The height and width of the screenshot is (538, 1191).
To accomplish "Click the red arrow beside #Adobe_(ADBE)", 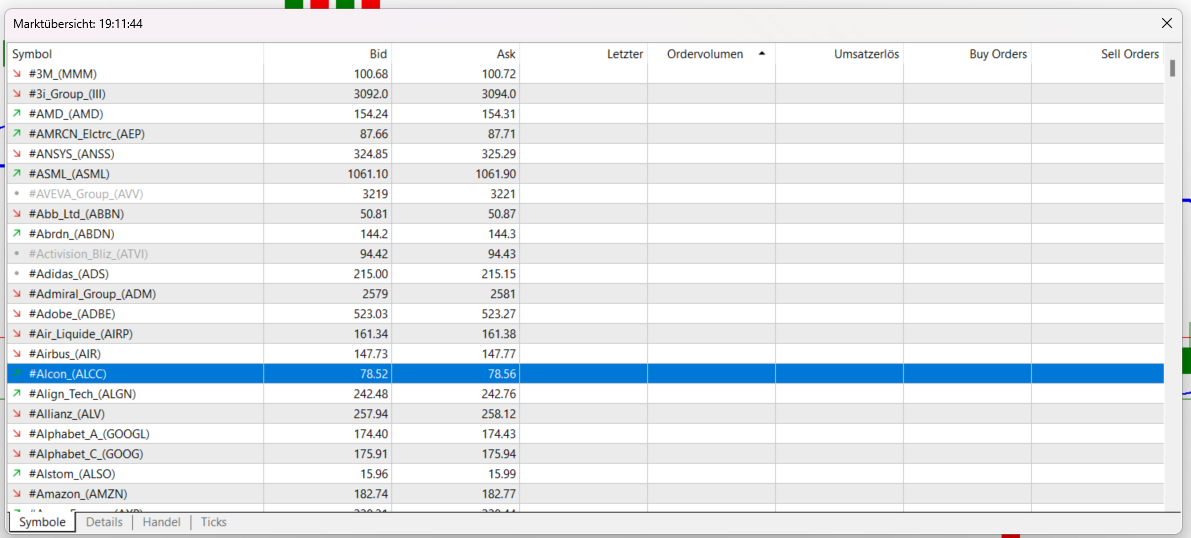I will 17,314.
